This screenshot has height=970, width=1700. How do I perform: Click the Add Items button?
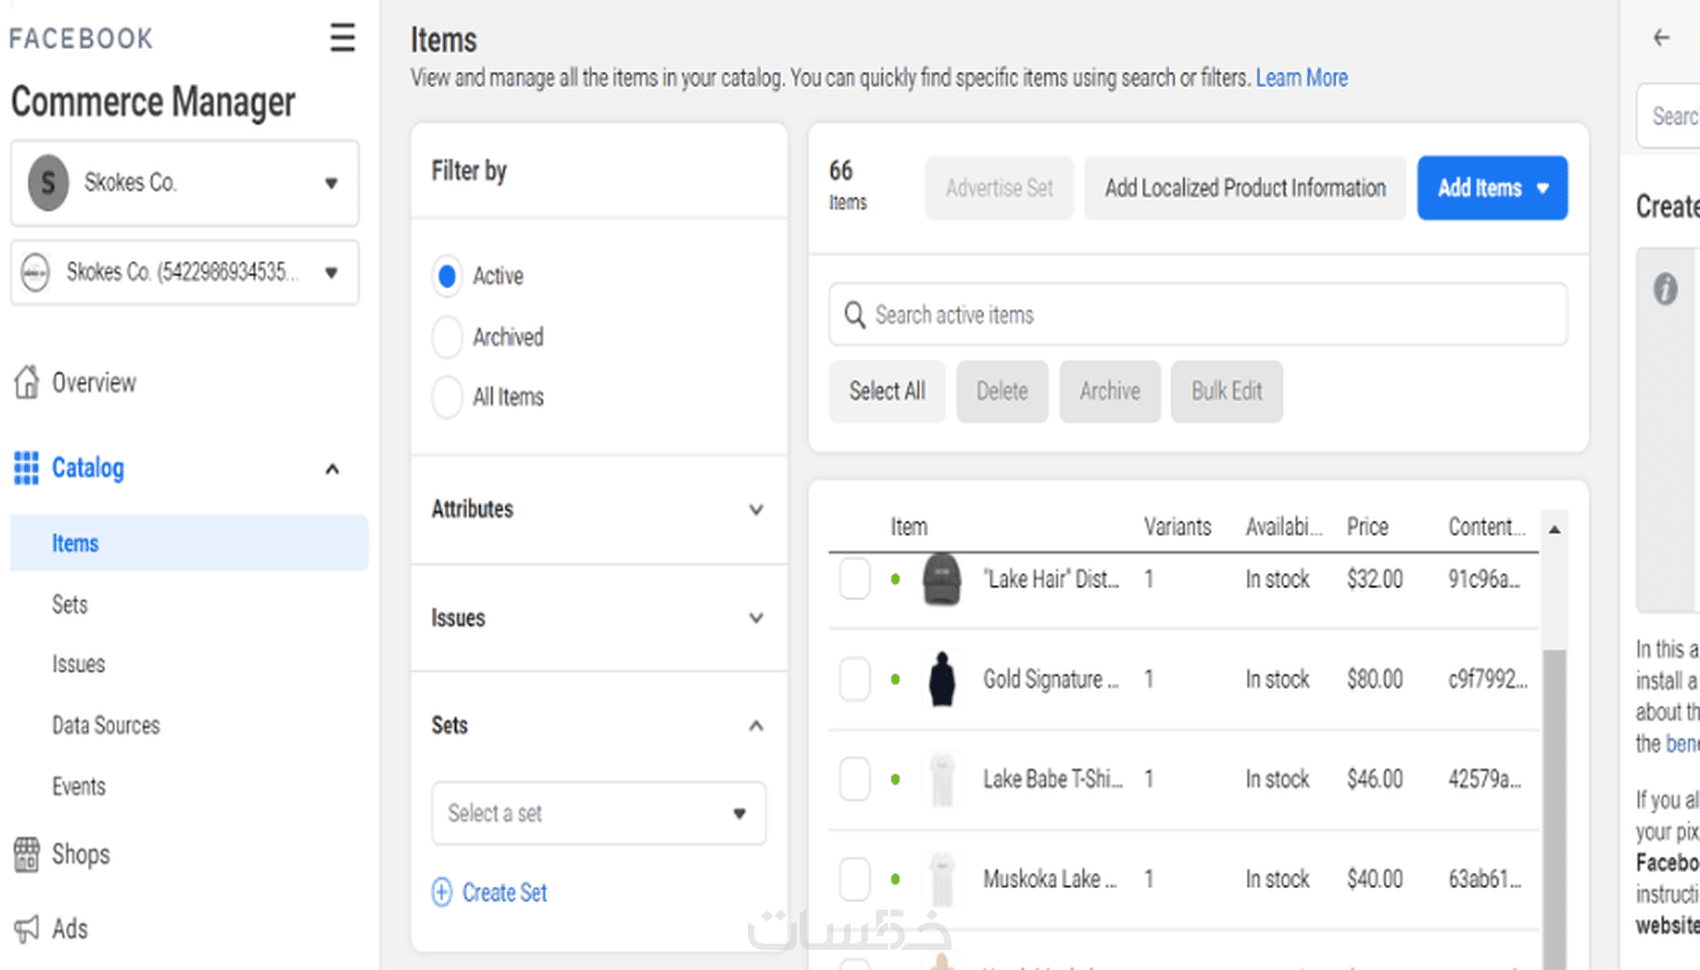click(x=1491, y=188)
